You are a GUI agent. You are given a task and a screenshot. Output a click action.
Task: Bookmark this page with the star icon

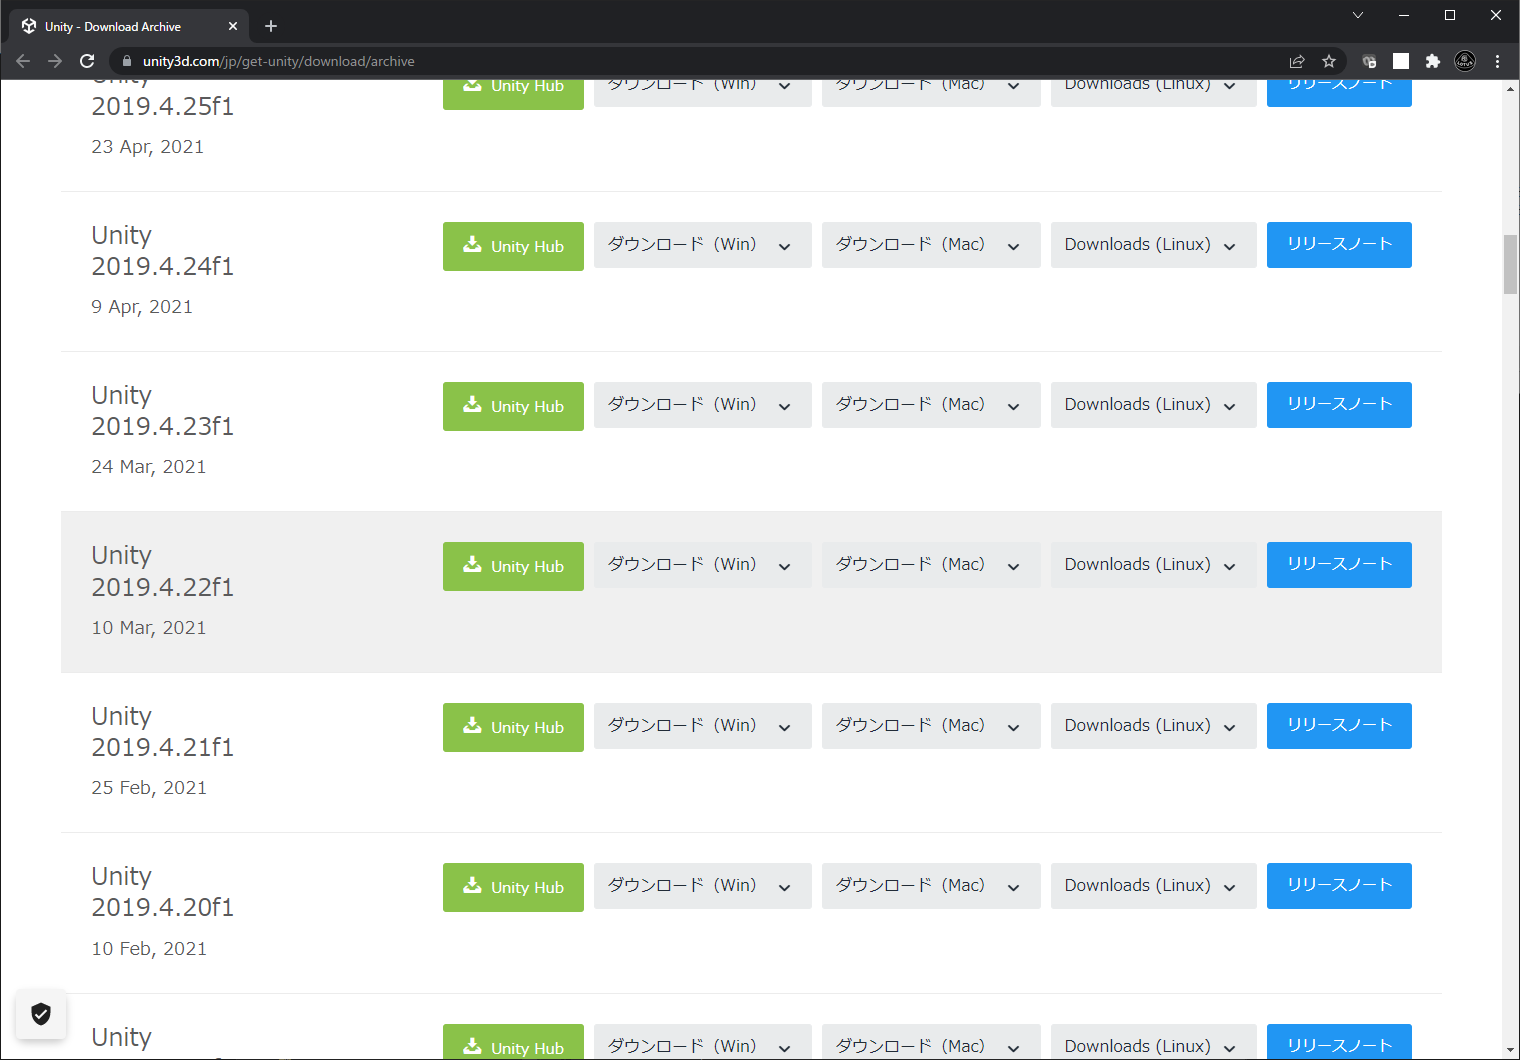(x=1329, y=61)
